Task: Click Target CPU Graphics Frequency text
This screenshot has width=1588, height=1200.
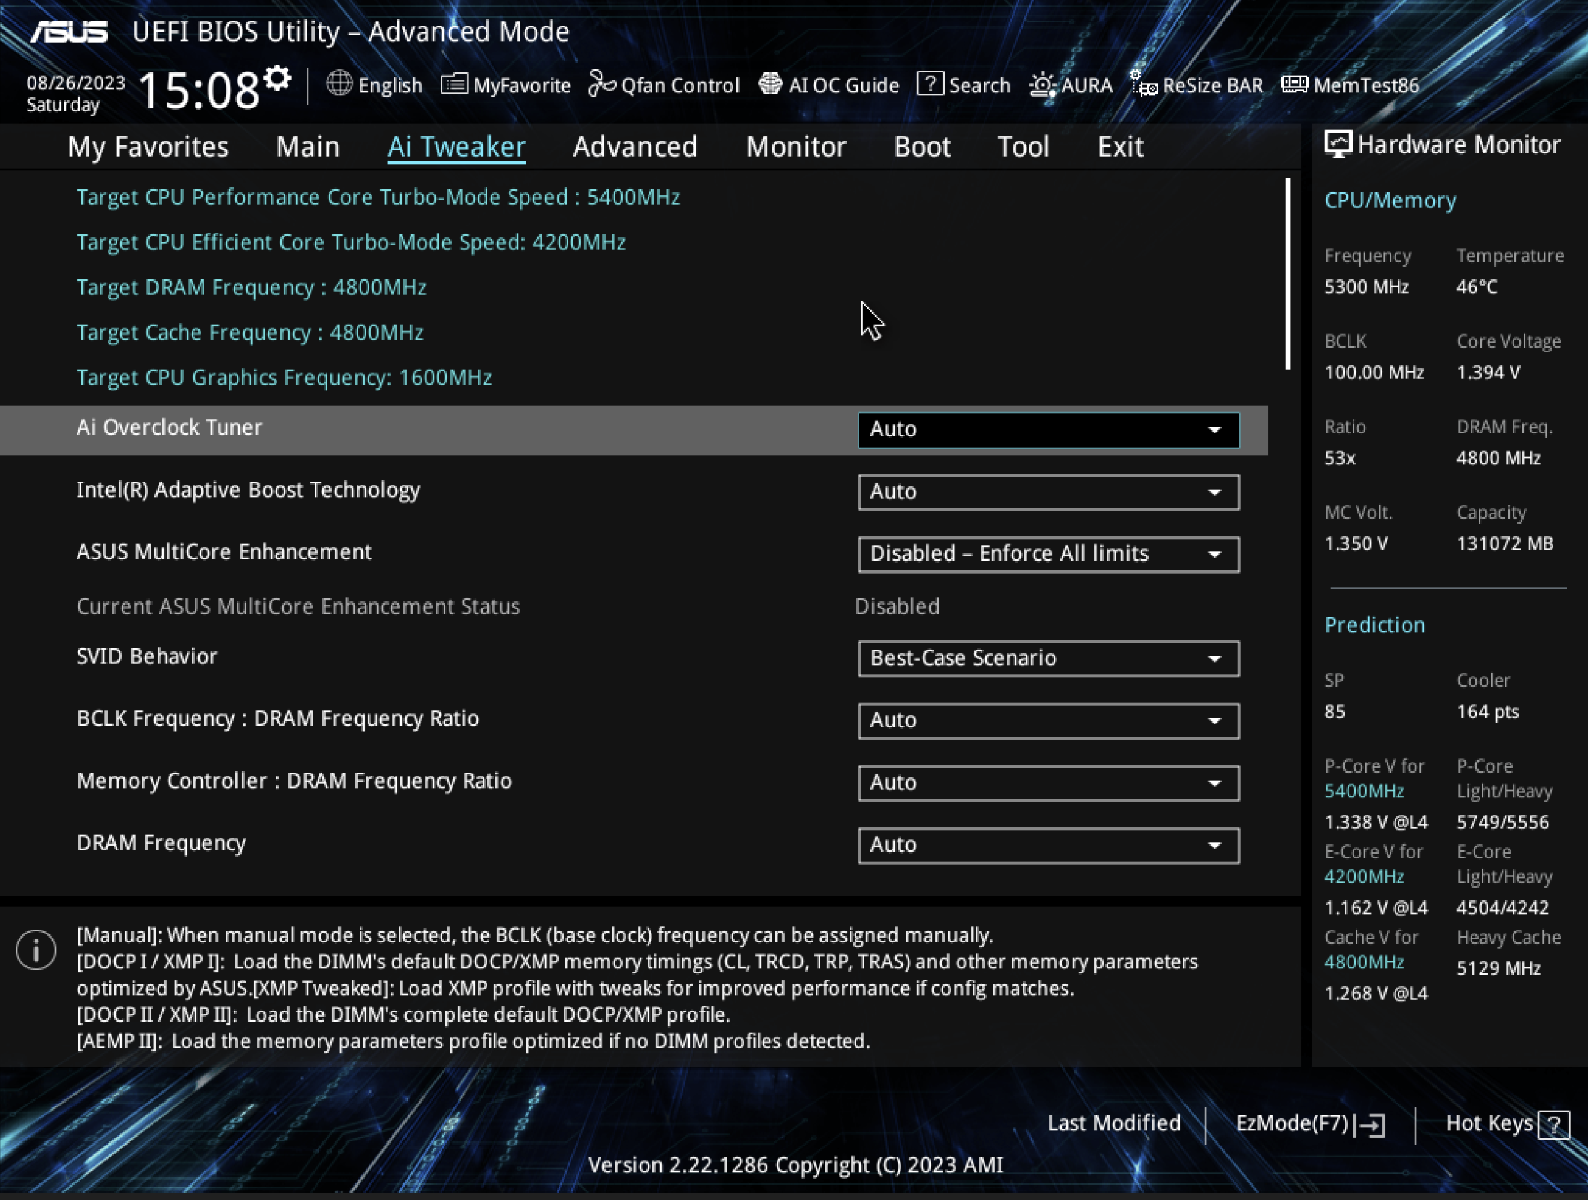Action: [284, 377]
